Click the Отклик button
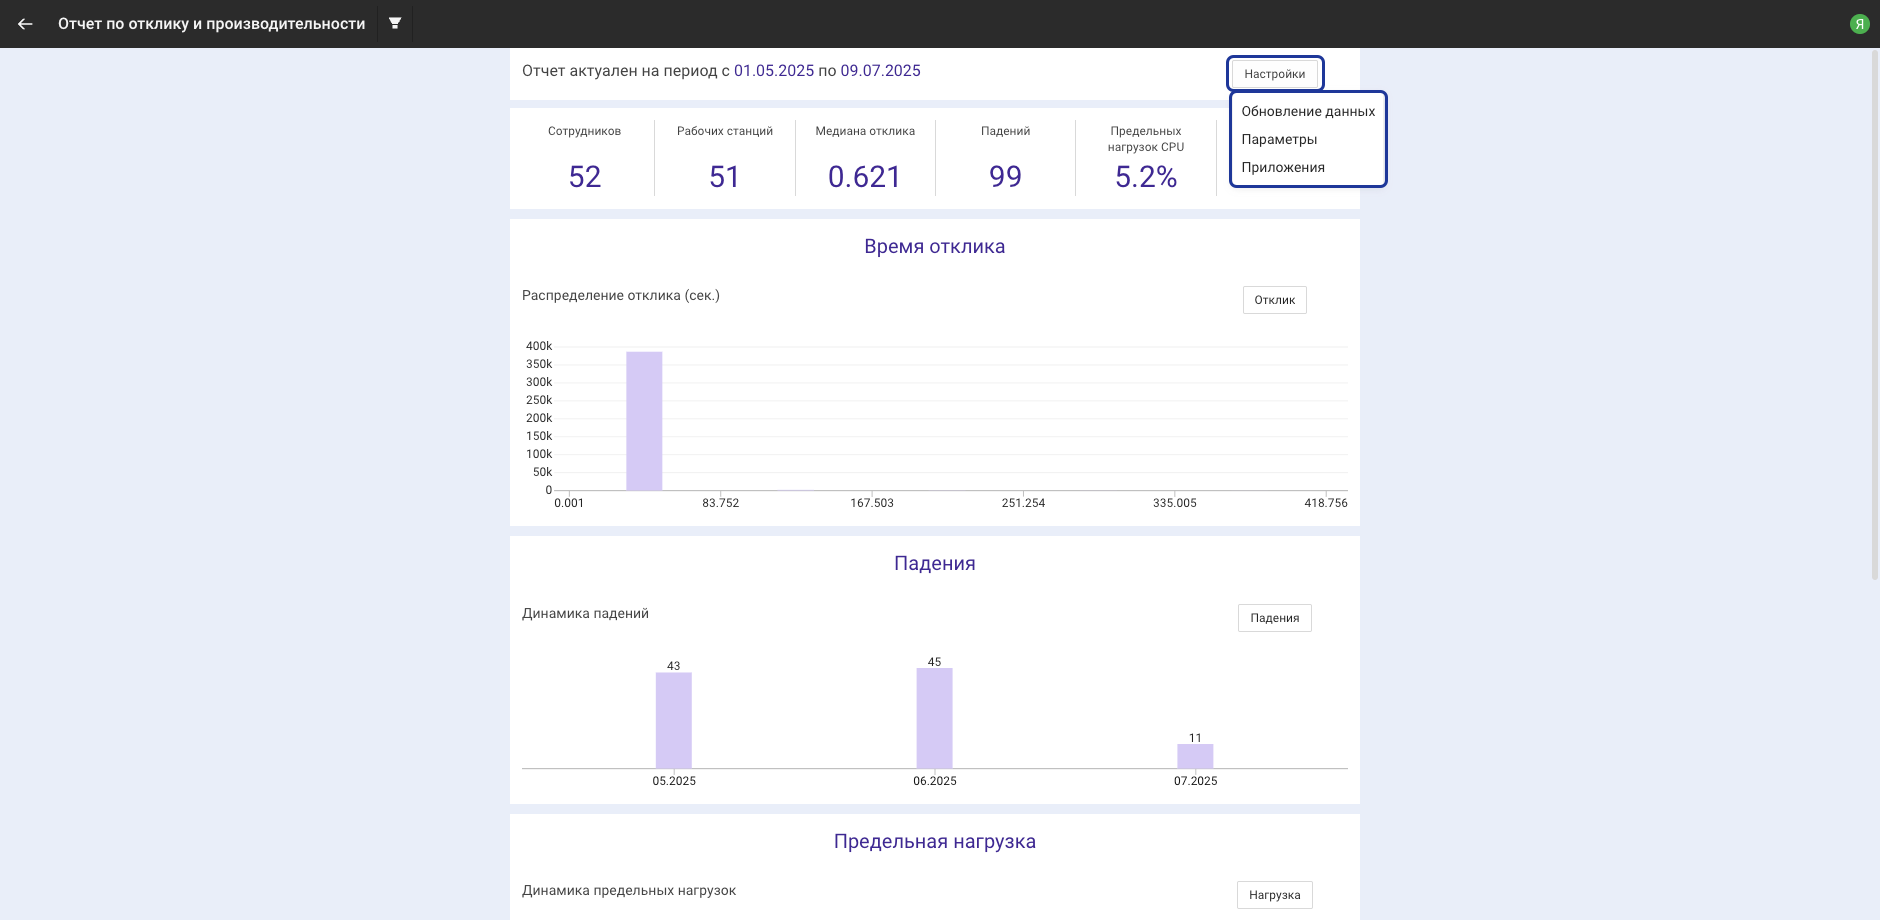Viewport: 1880px width, 920px height. coord(1274,300)
